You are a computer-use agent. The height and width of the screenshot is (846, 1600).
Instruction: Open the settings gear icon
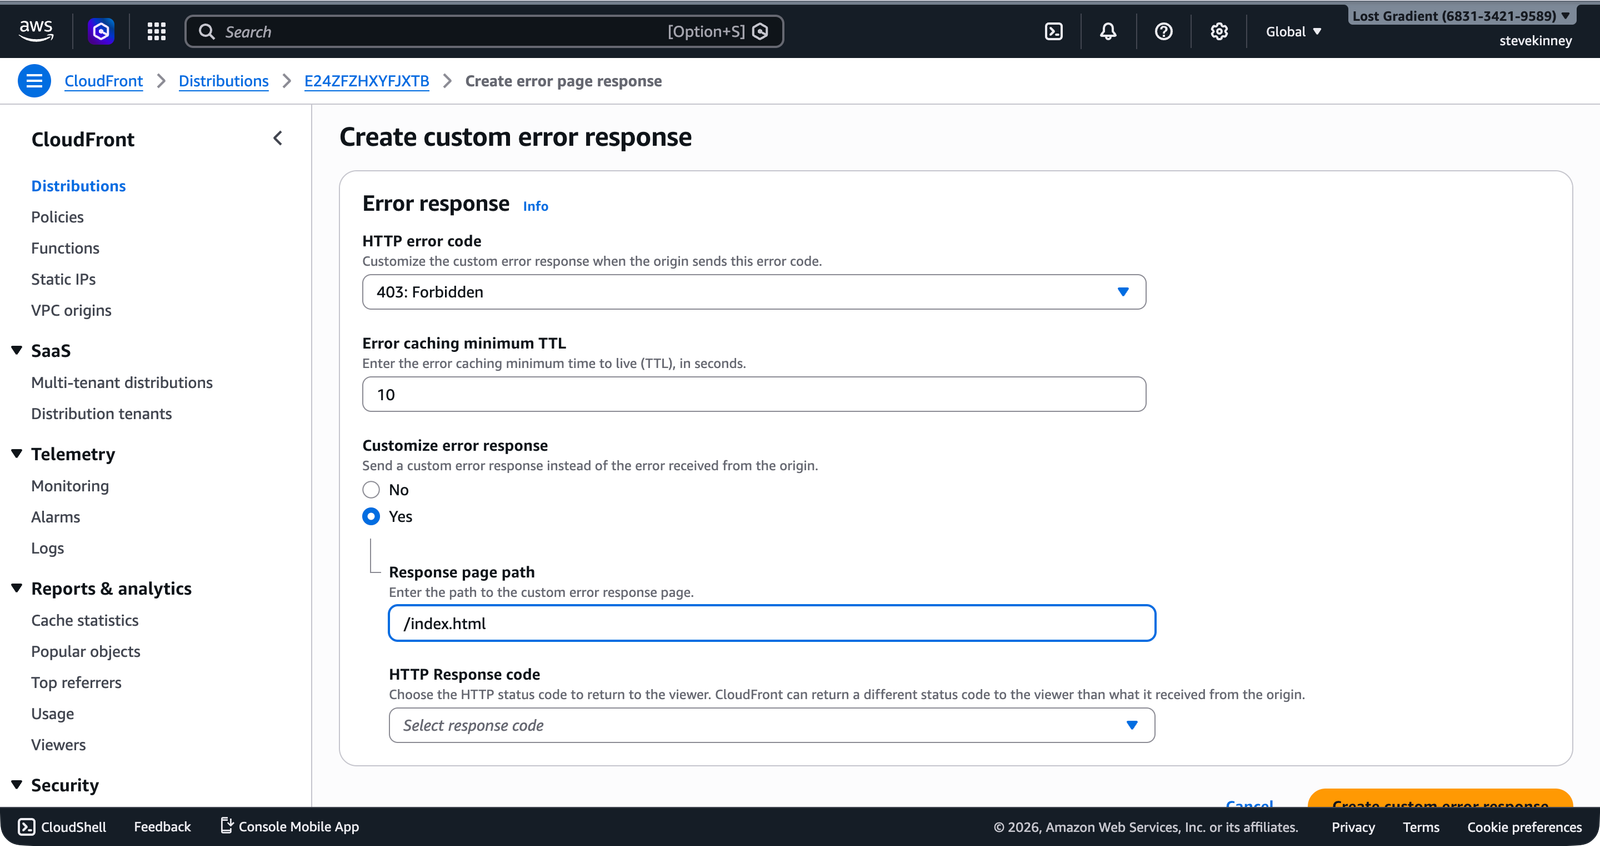[1219, 32]
